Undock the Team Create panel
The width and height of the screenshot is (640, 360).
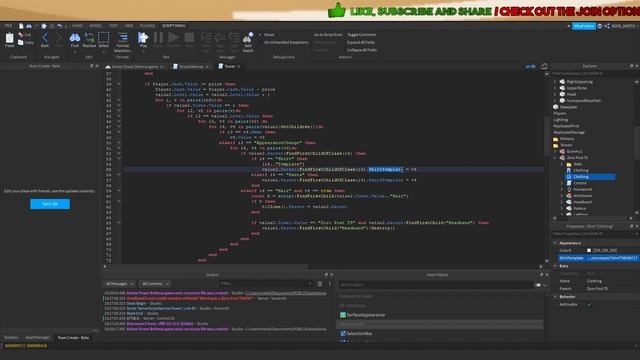click(91, 66)
